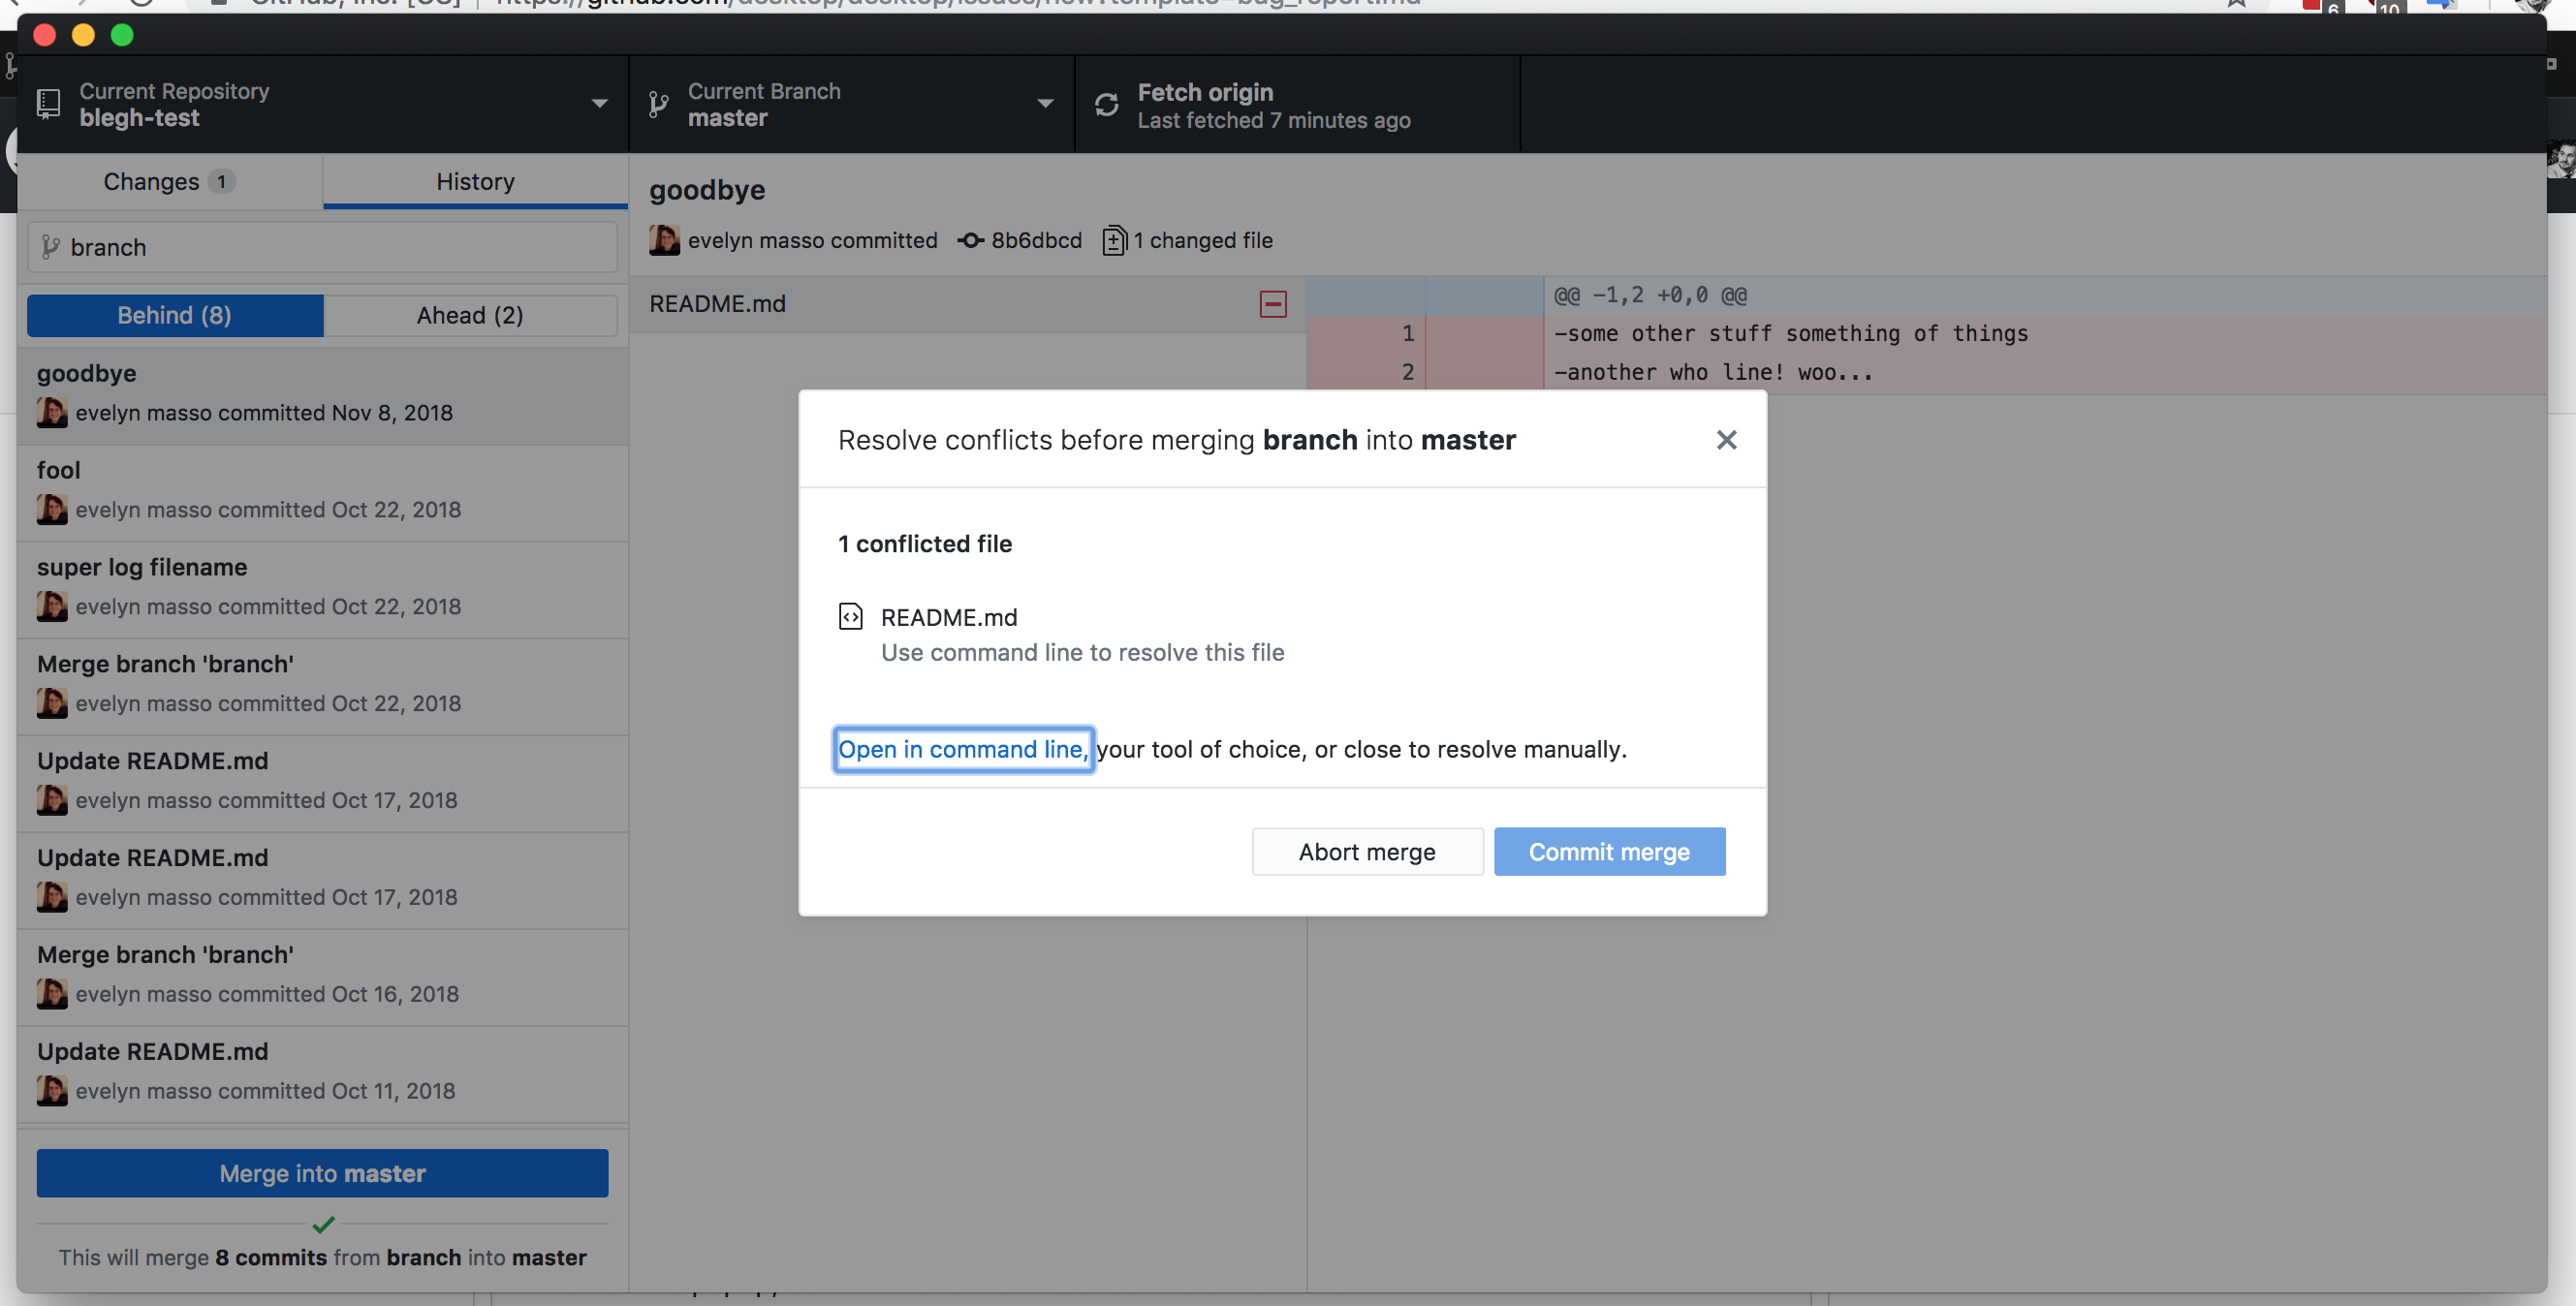This screenshot has width=2576, height=1306.
Task: Open the Current Repository dropdown
Action: (x=599, y=103)
